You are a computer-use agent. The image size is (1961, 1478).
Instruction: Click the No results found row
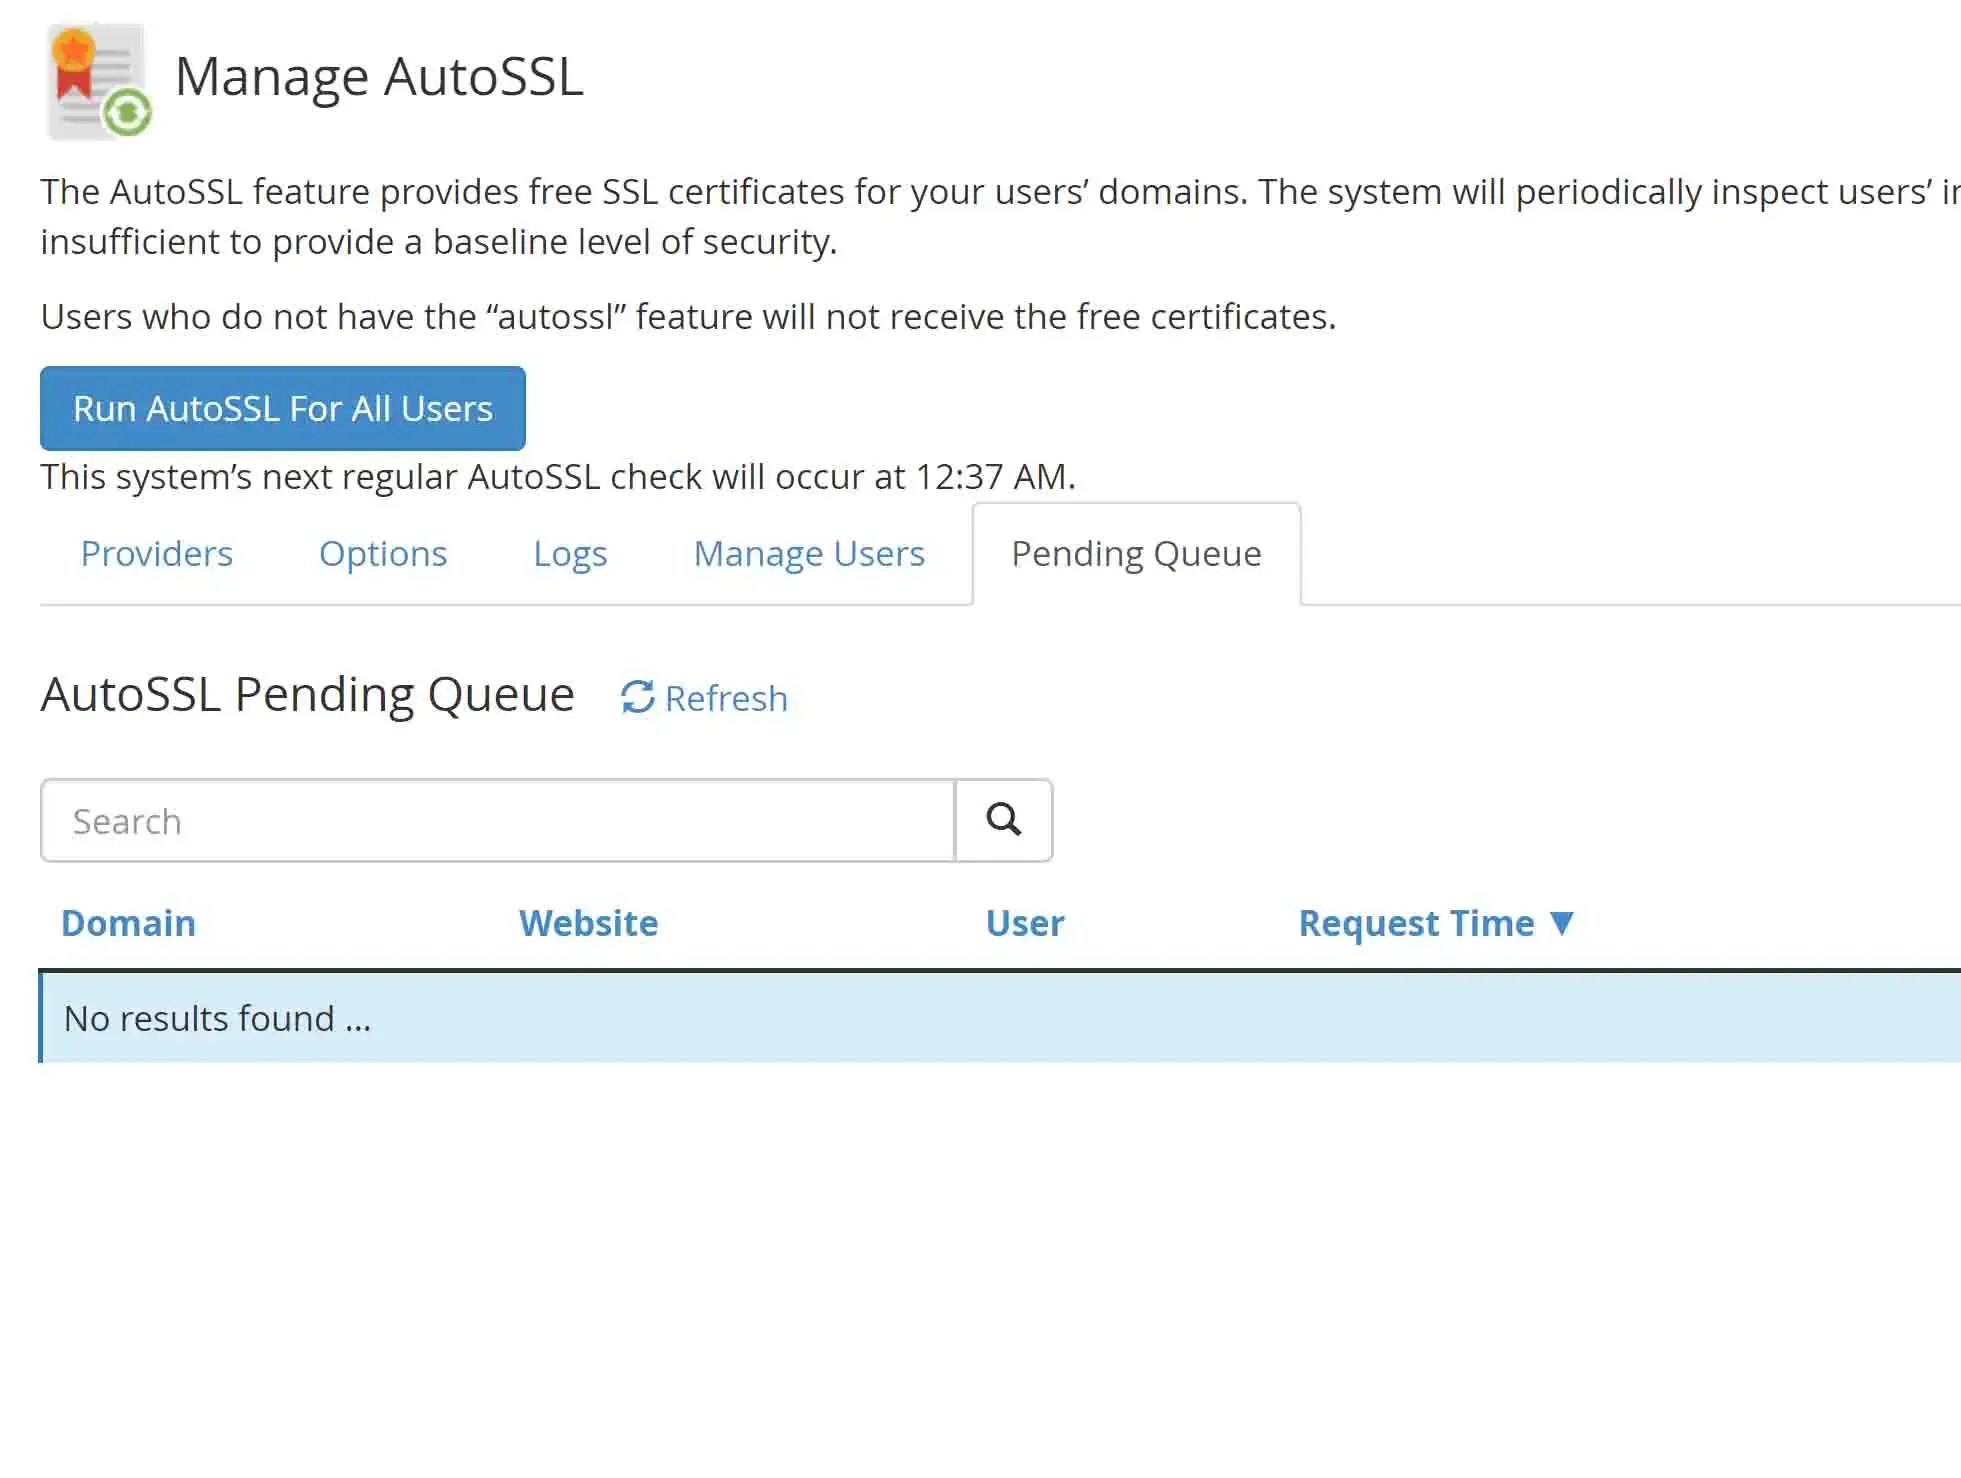point(217,1018)
